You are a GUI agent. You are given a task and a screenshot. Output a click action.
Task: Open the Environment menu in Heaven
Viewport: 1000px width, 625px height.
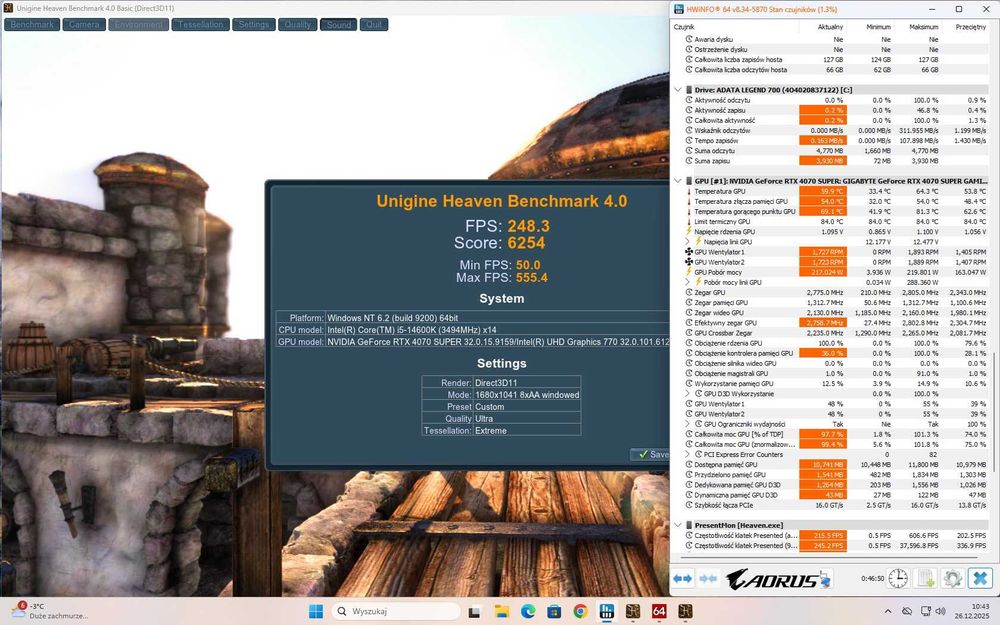[138, 25]
